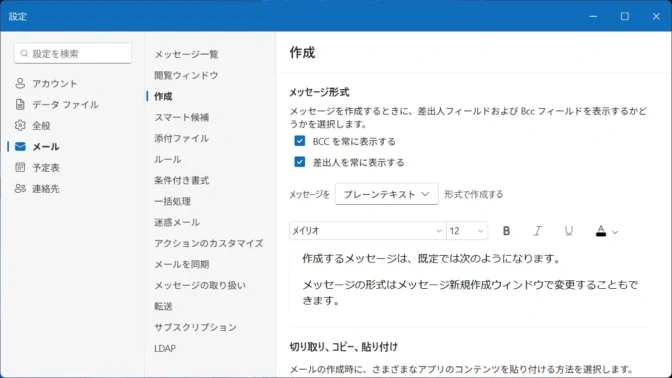This screenshot has width=672, height=378.
Task: Open メールを同期 settings
Action: 182,264
